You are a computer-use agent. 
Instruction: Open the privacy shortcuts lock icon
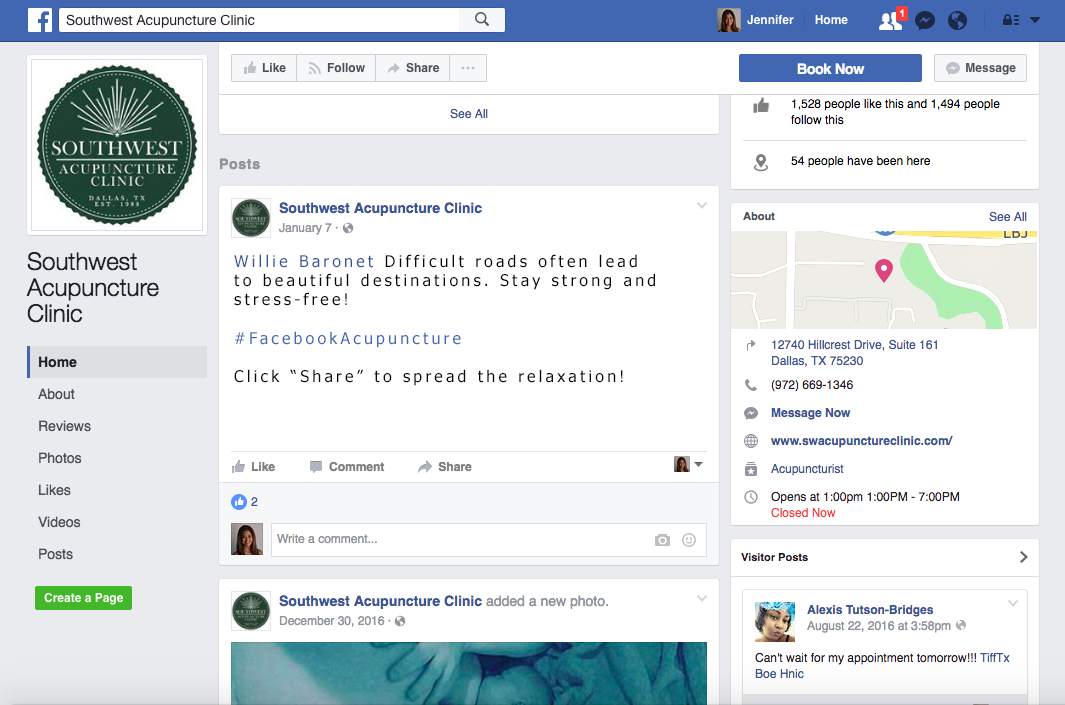1011,20
